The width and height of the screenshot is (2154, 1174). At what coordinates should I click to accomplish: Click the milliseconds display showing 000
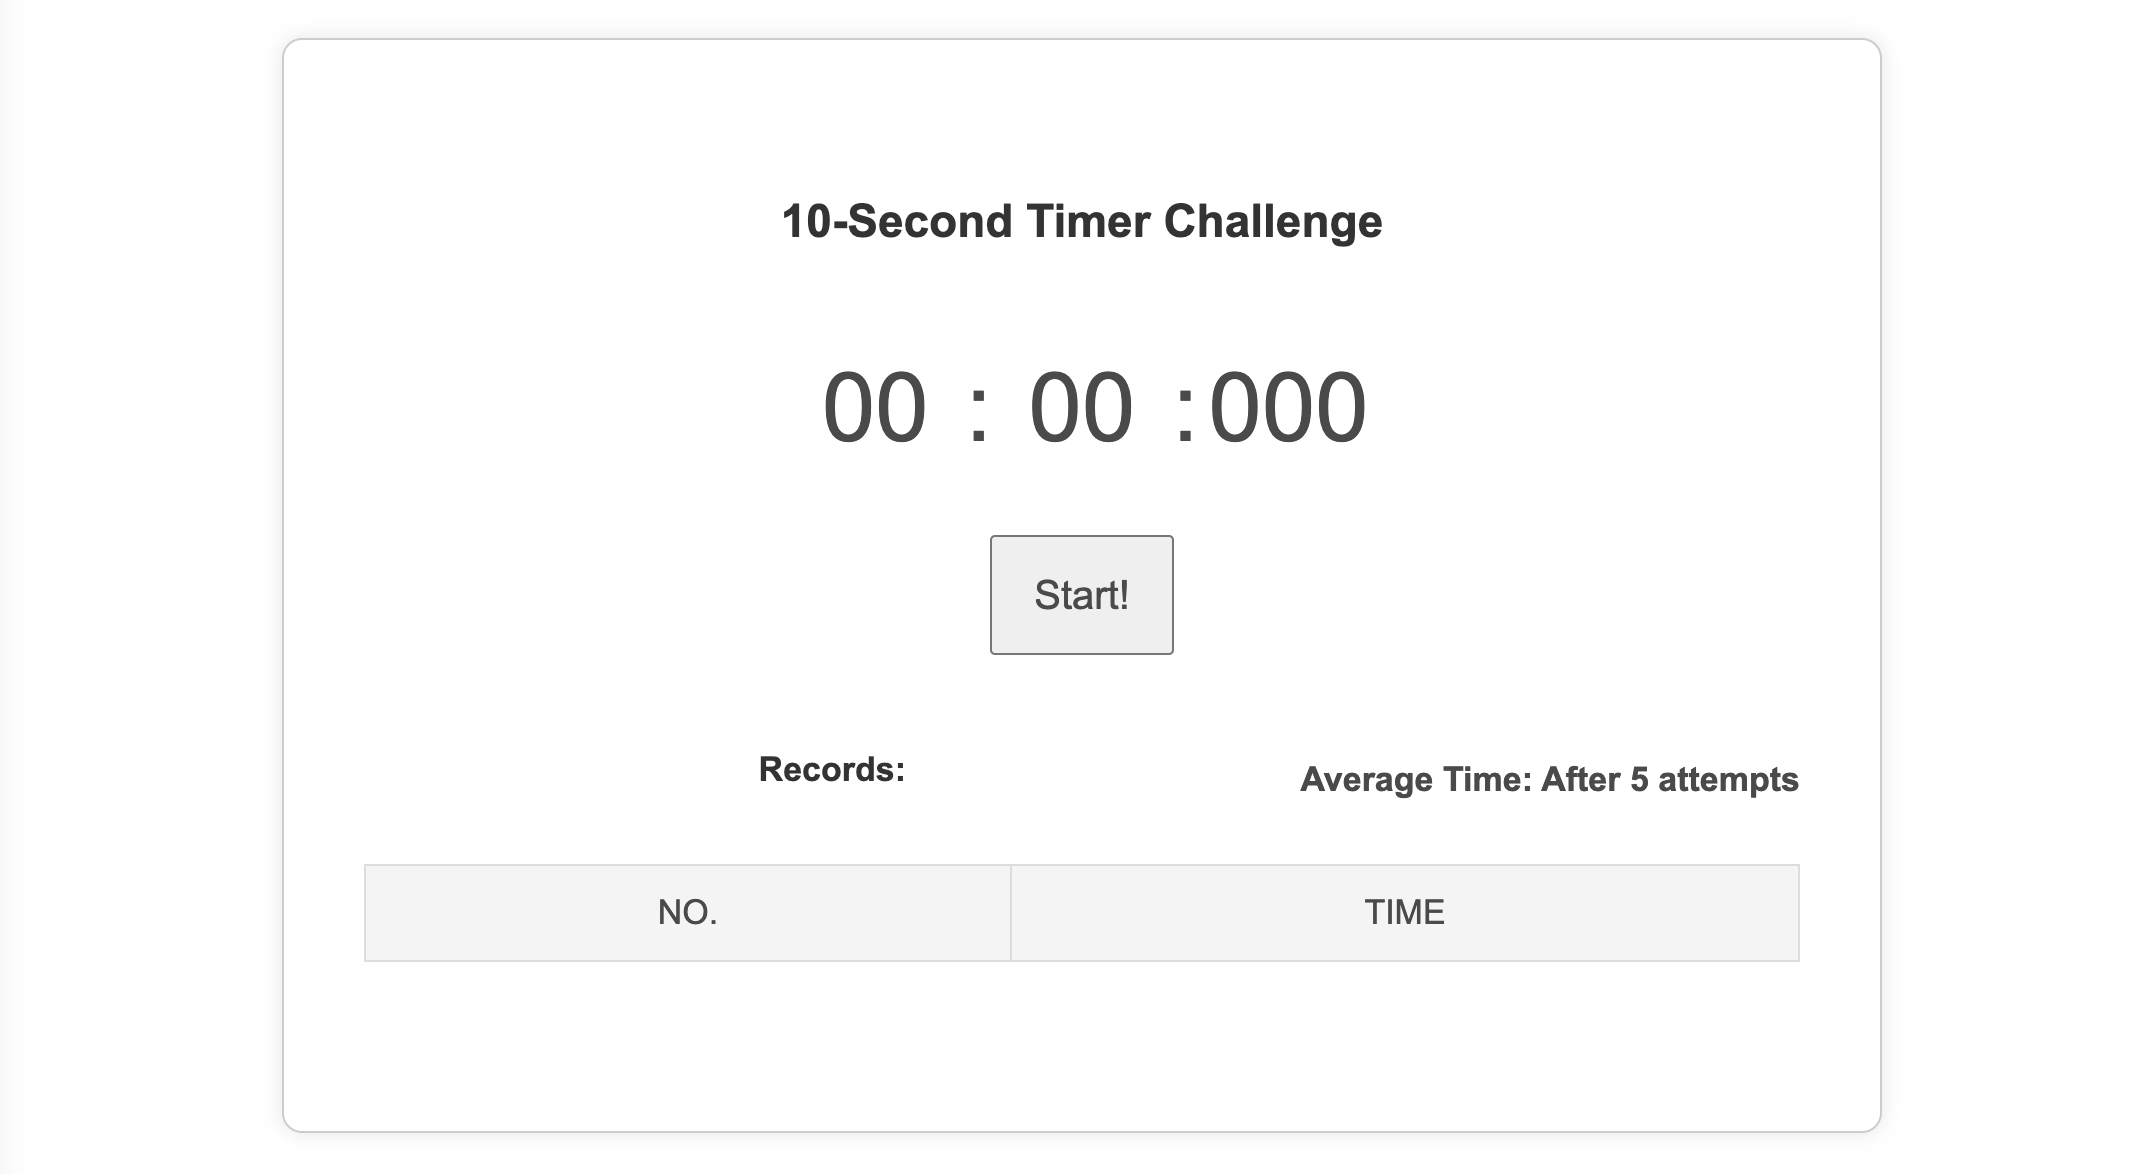tap(1279, 405)
